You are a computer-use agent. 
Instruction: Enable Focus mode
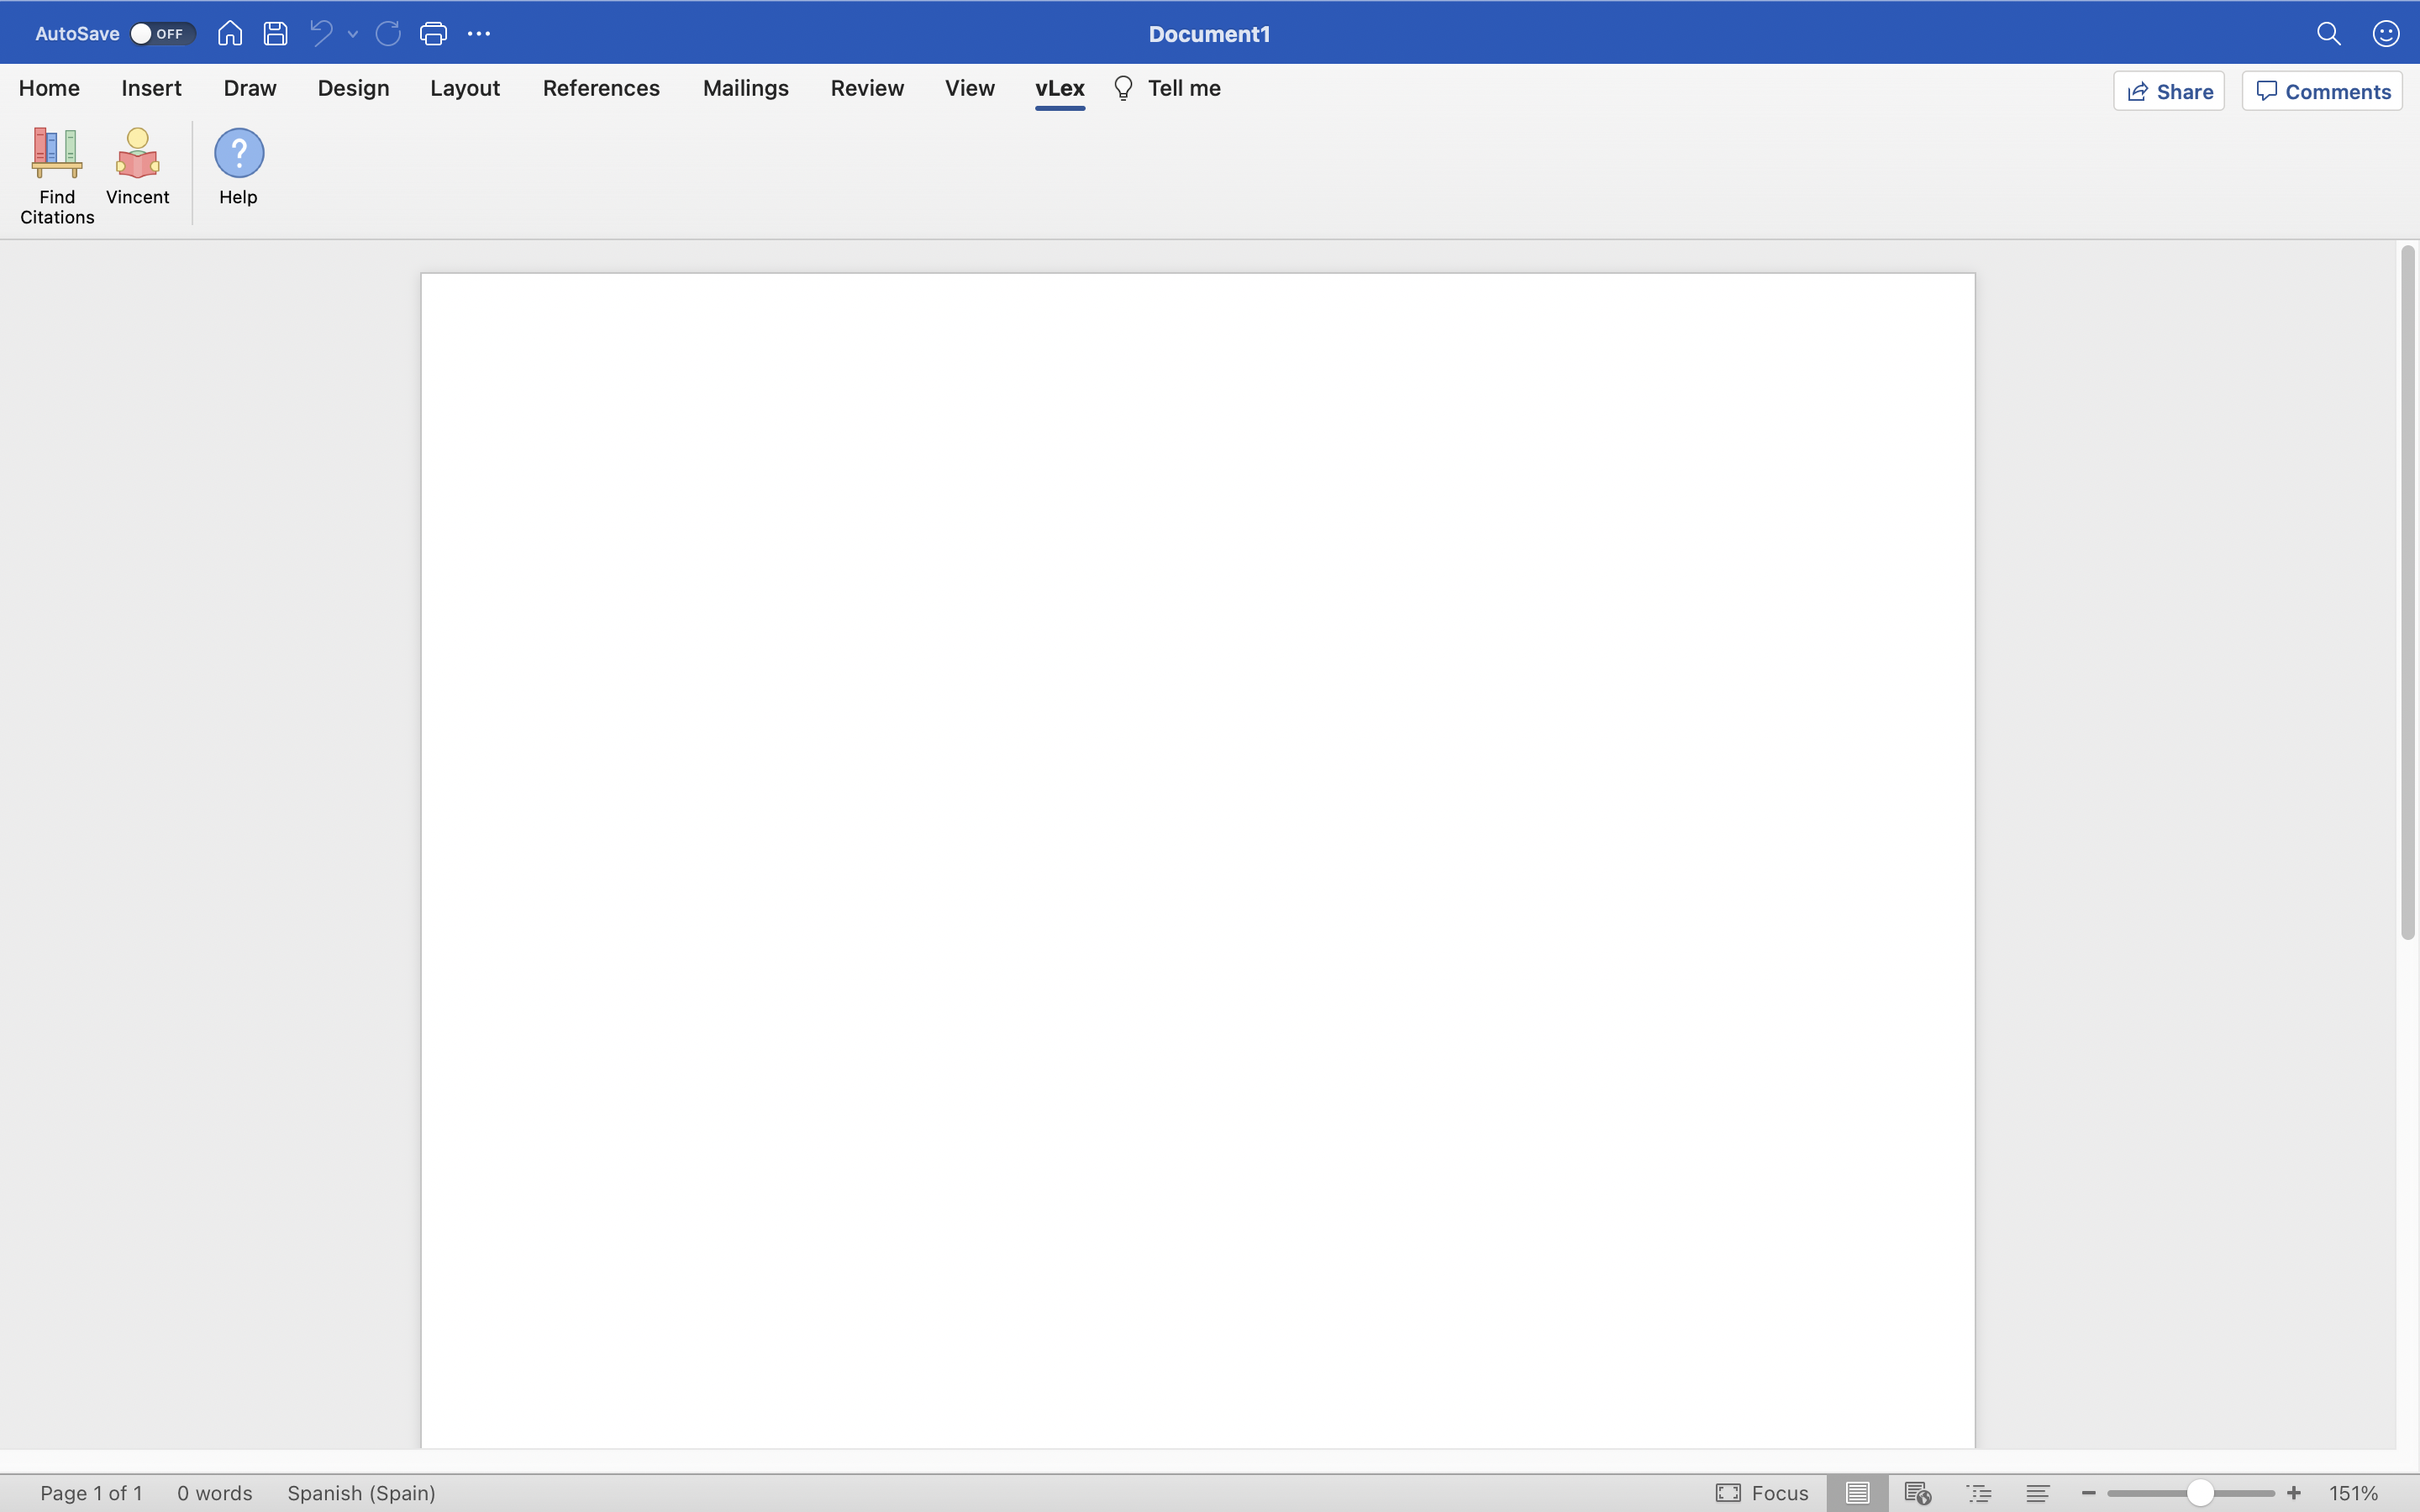click(x=1762, y=1493)
